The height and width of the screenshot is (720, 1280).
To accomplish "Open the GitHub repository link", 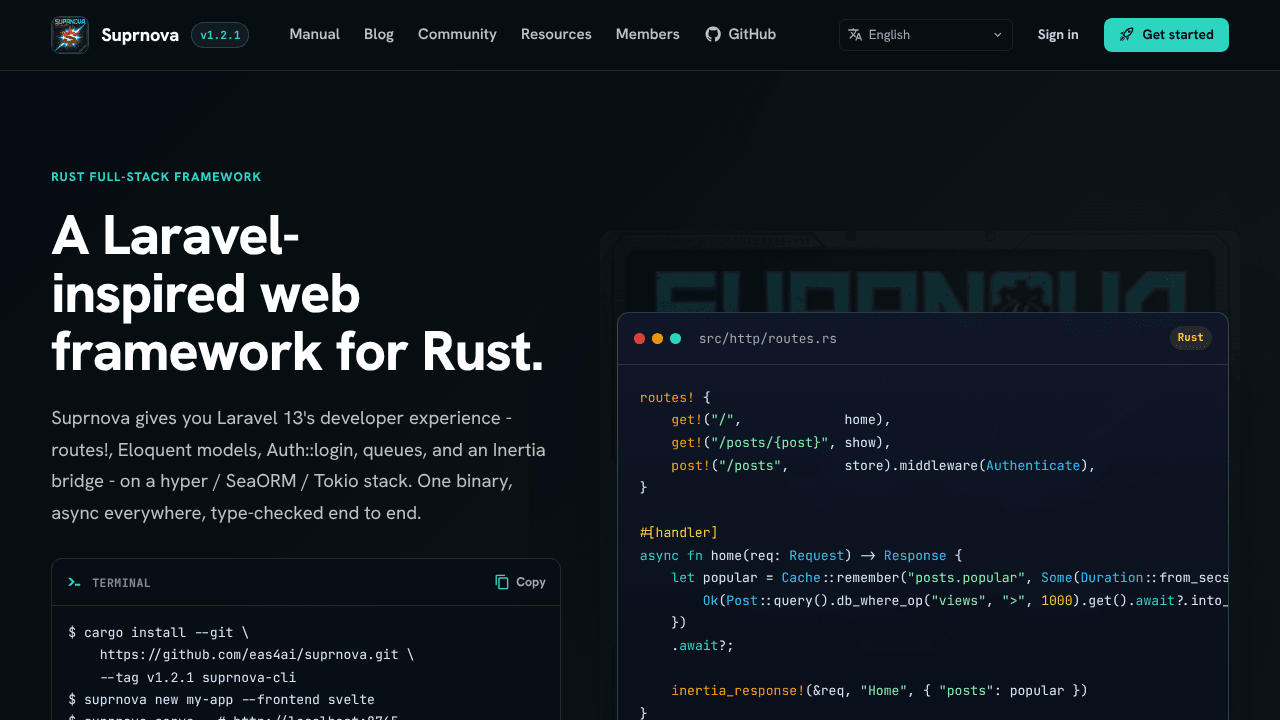I will 740,34.
